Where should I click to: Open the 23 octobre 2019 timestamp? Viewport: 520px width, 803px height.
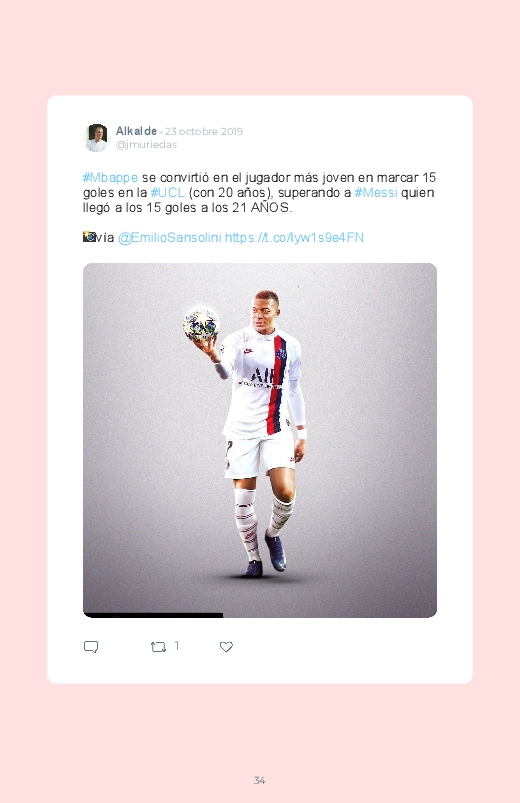204,132
